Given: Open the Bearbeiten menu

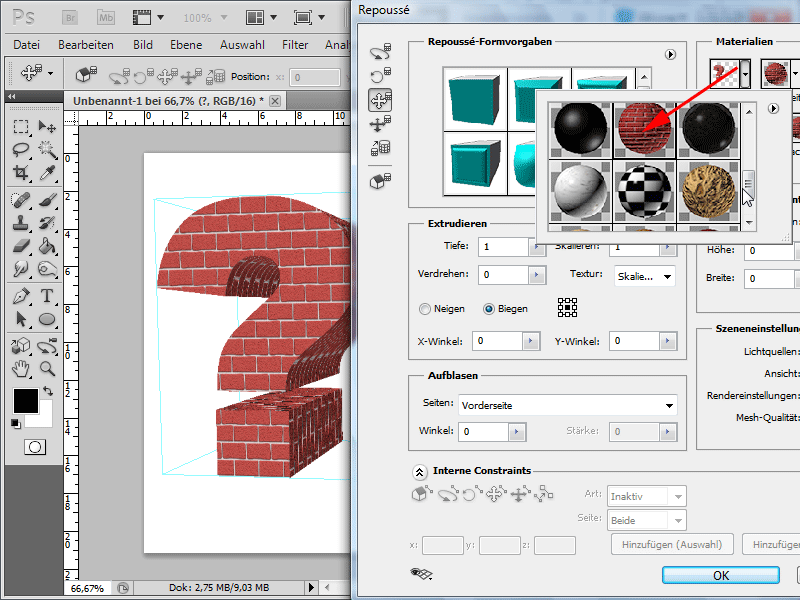Looking at the screenshot, I should click(86, 45).
